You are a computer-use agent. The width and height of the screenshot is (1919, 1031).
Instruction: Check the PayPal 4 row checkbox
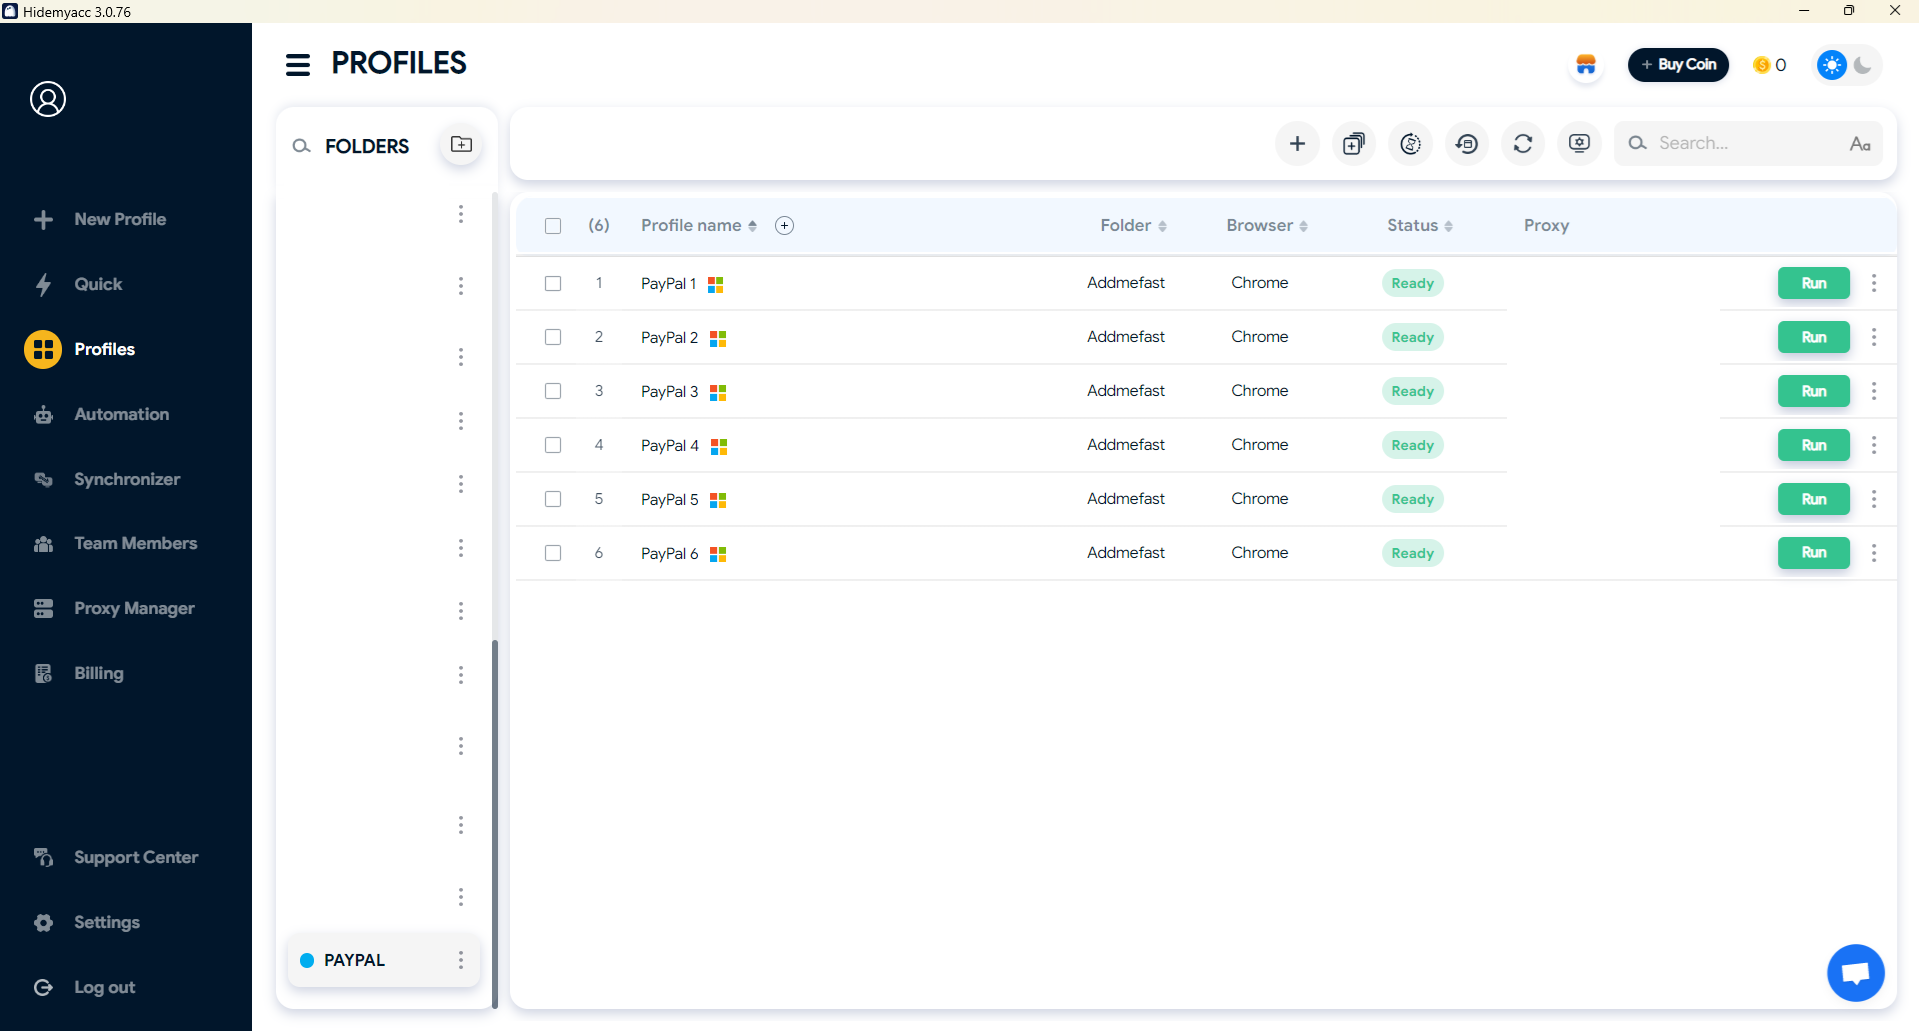pyautogui.click(x=553, y=445)
